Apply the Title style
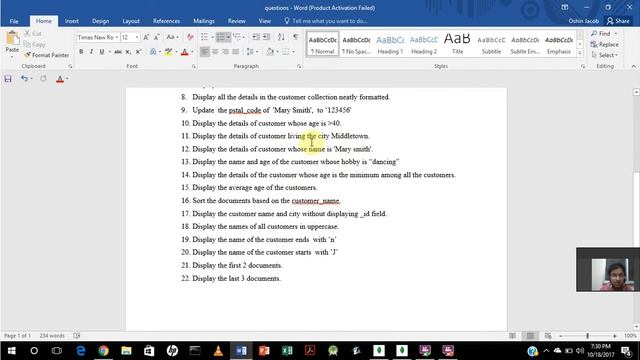This screenshot has width=640, height=360. coord(458,44)
